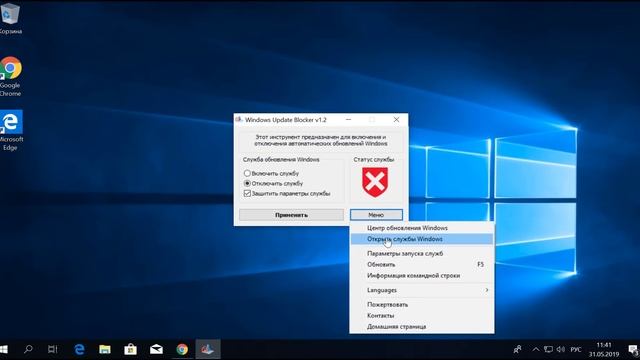This screenshot has height=360, width=640.
Task: Open the Action Center notifications icon
Action: point(633,350)
